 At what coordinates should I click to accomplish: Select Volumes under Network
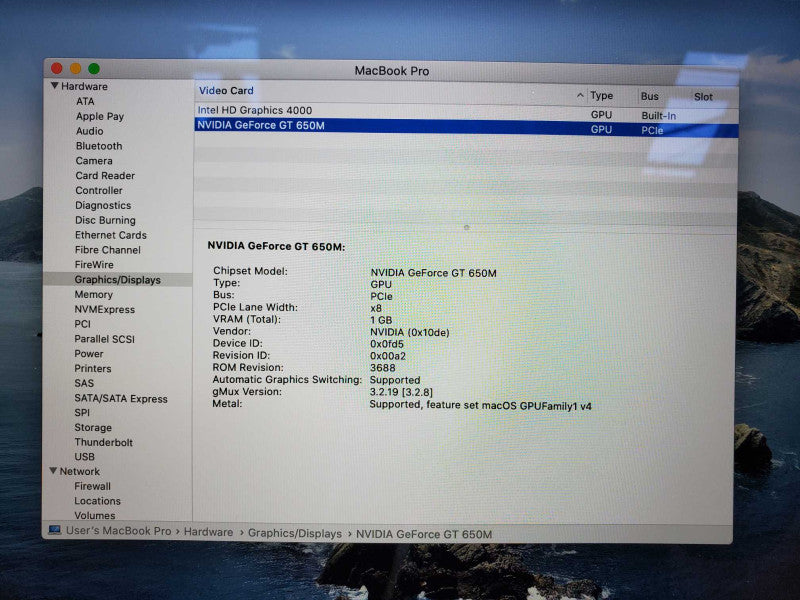[x=94, y=515]
